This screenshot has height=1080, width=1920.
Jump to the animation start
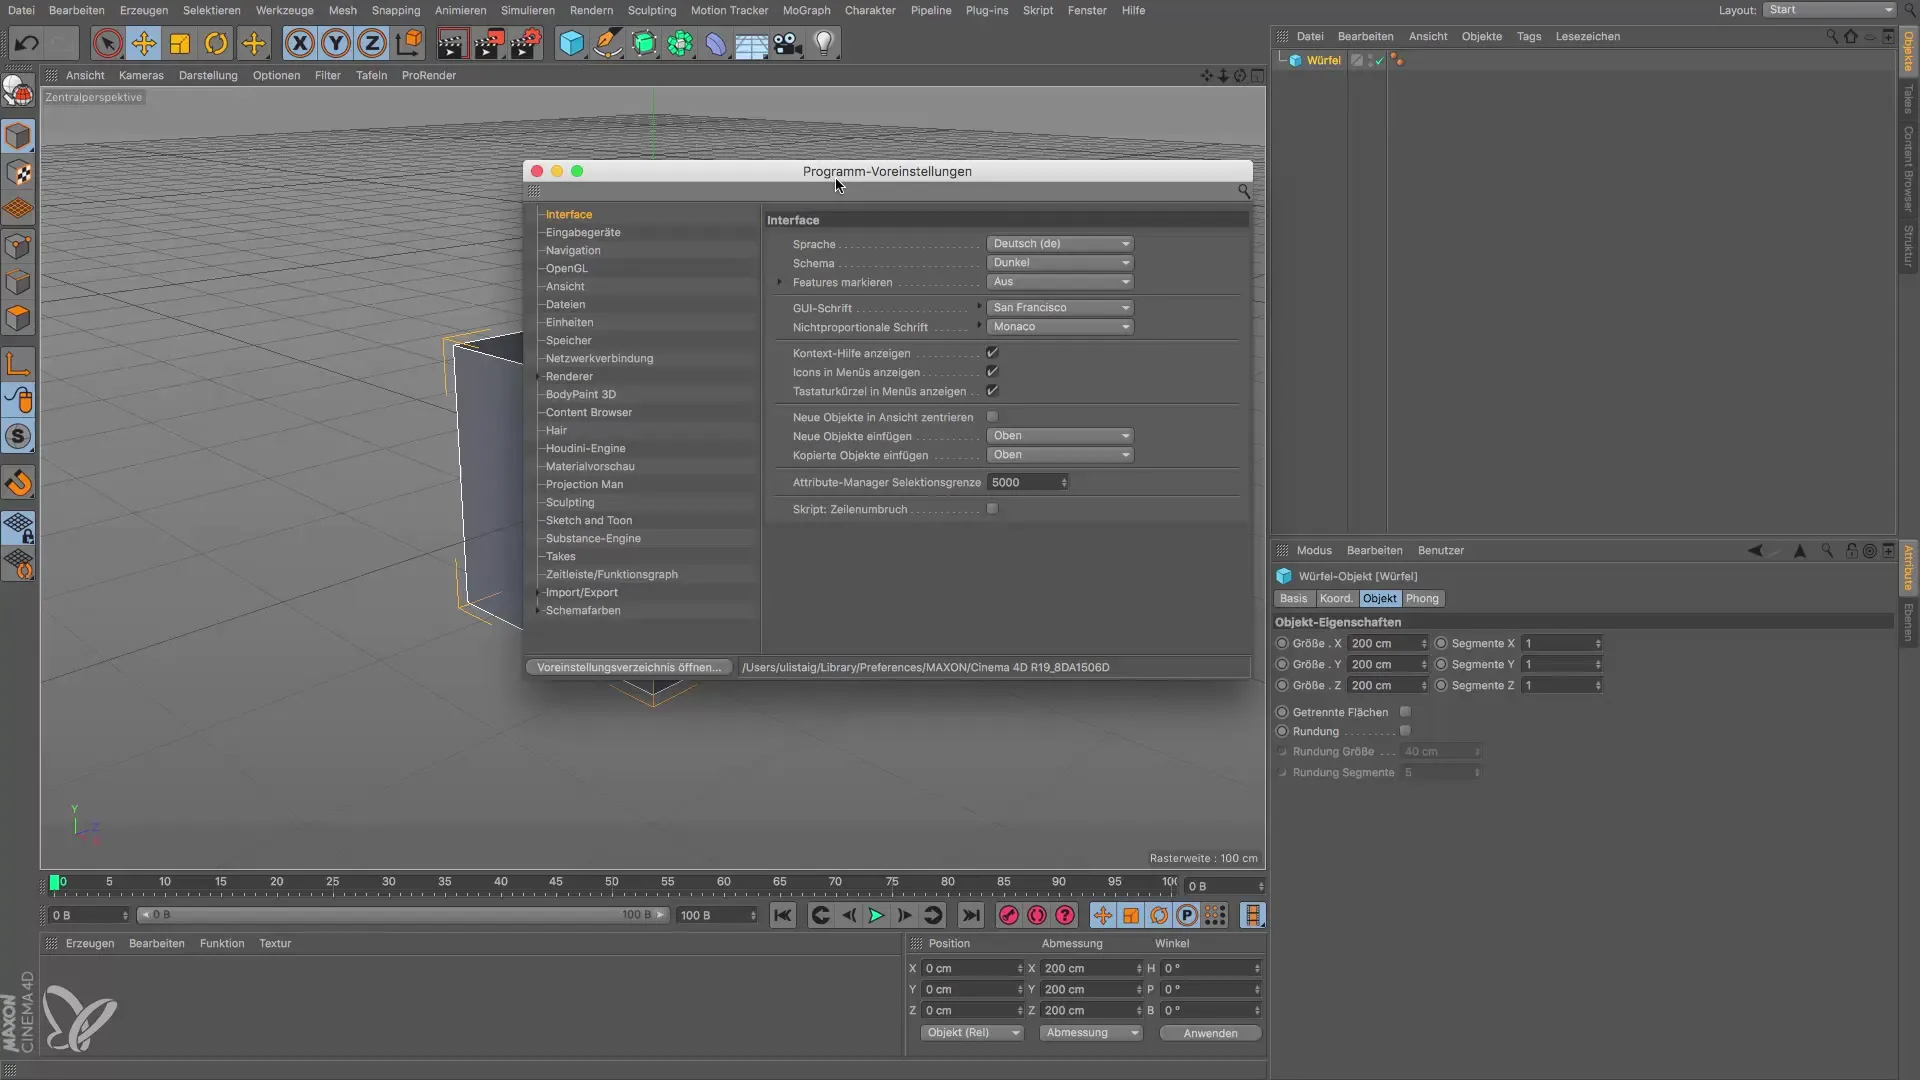click(783, 915)
